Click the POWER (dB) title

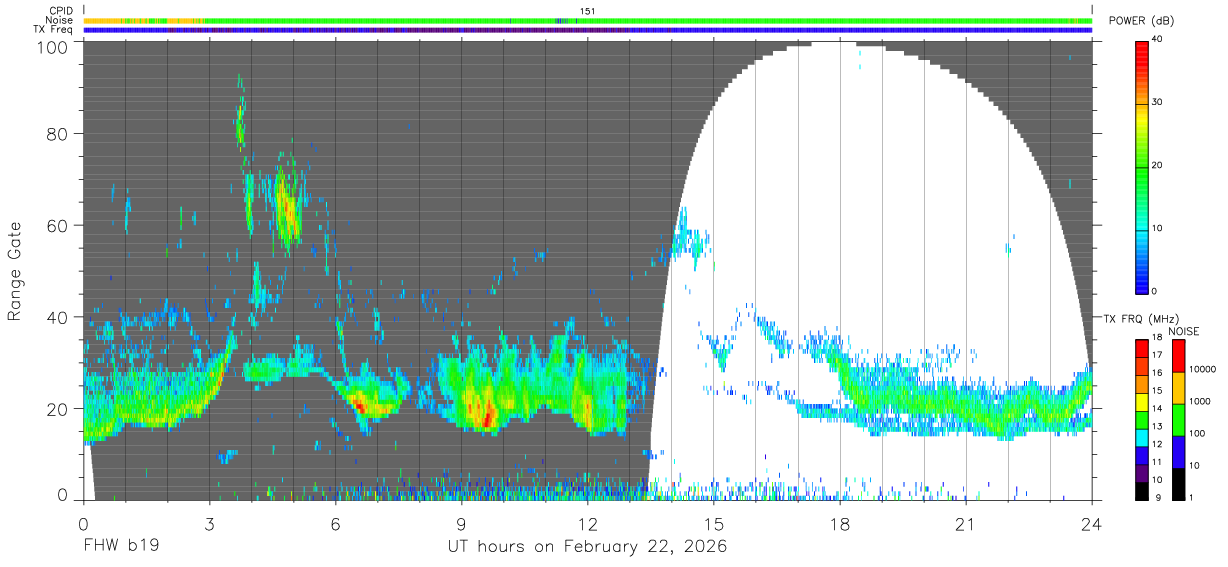click(1143, 21)
